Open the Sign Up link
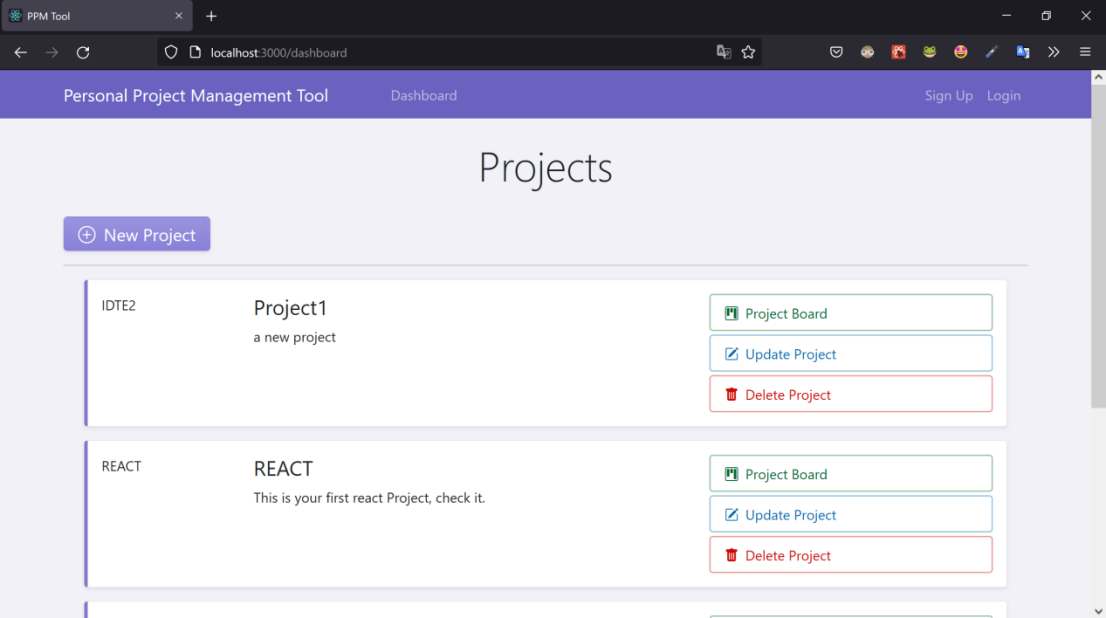 pyautogui.click(x=948, y=95)
